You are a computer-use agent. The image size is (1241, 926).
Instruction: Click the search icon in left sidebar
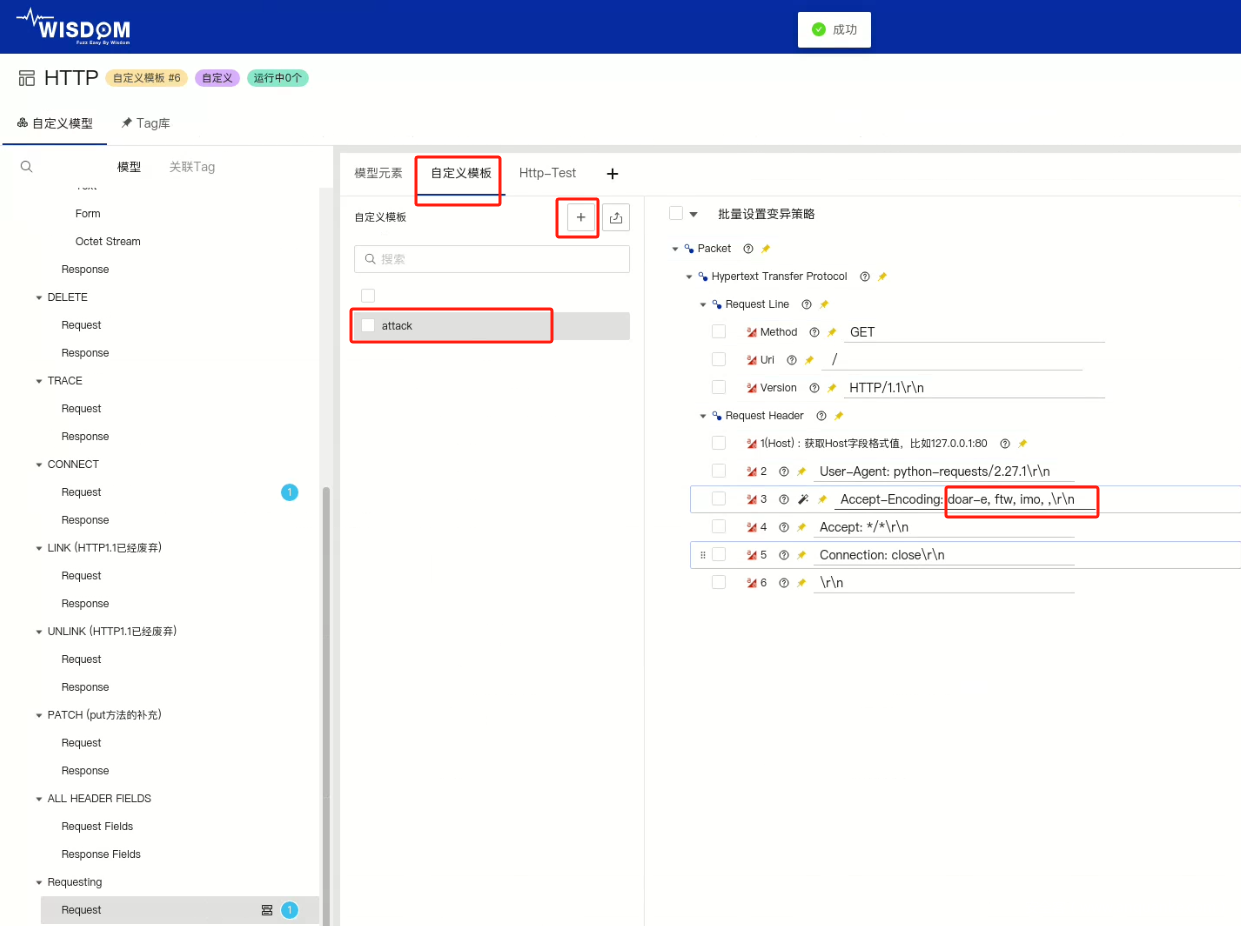point(27,167)
